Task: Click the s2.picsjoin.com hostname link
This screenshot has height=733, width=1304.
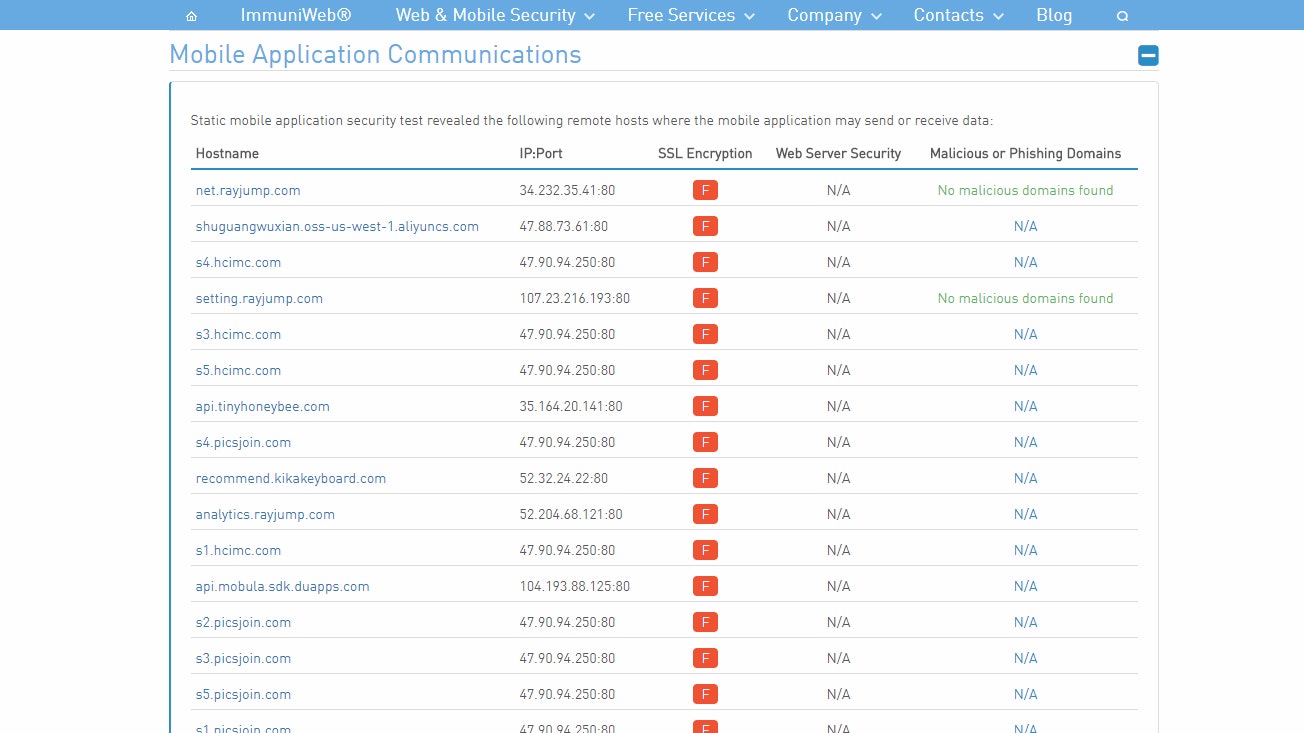Action: point(243,622)
